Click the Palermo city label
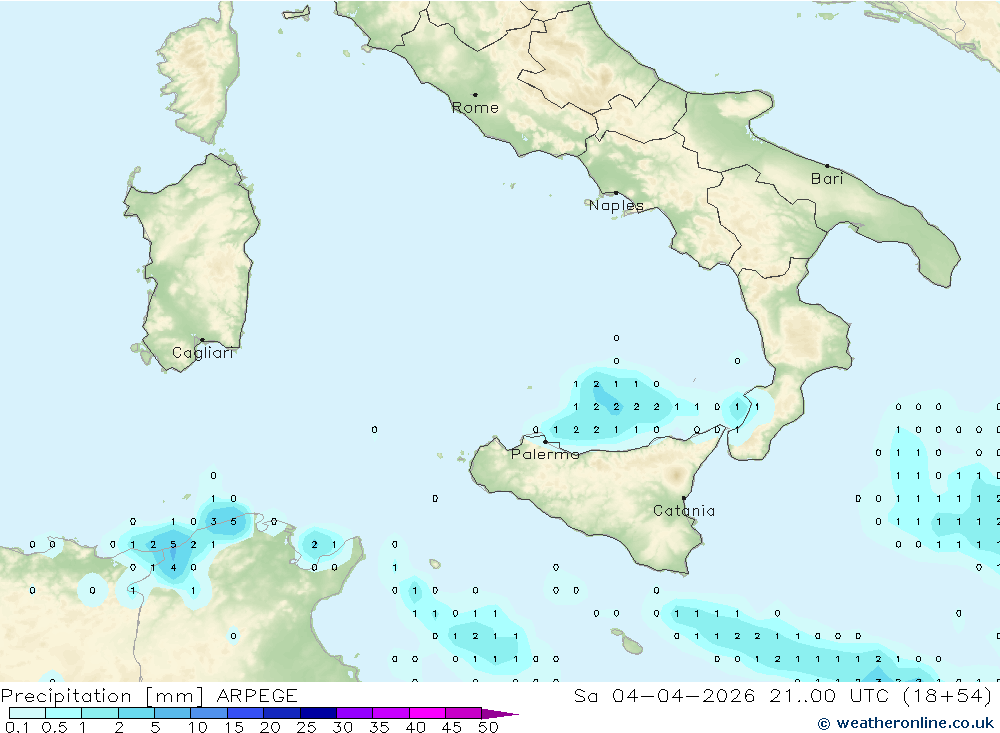1000x733 pixels. point(545,454)
